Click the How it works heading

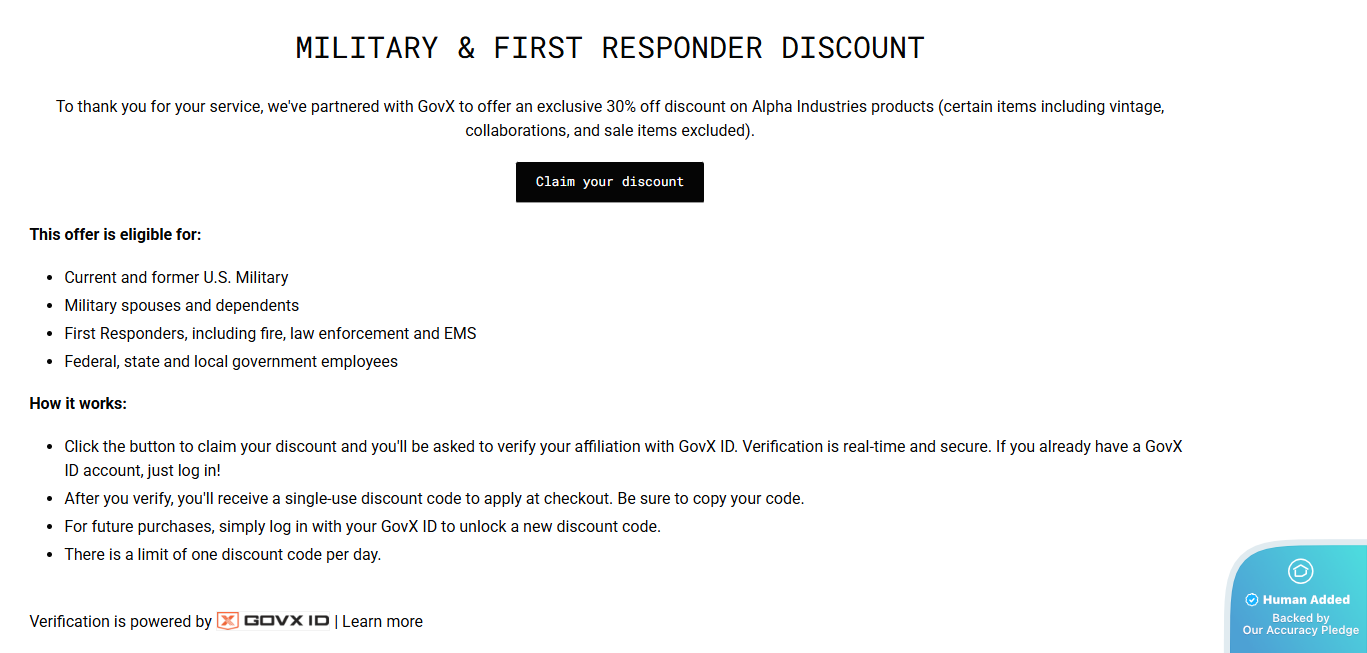78,404
